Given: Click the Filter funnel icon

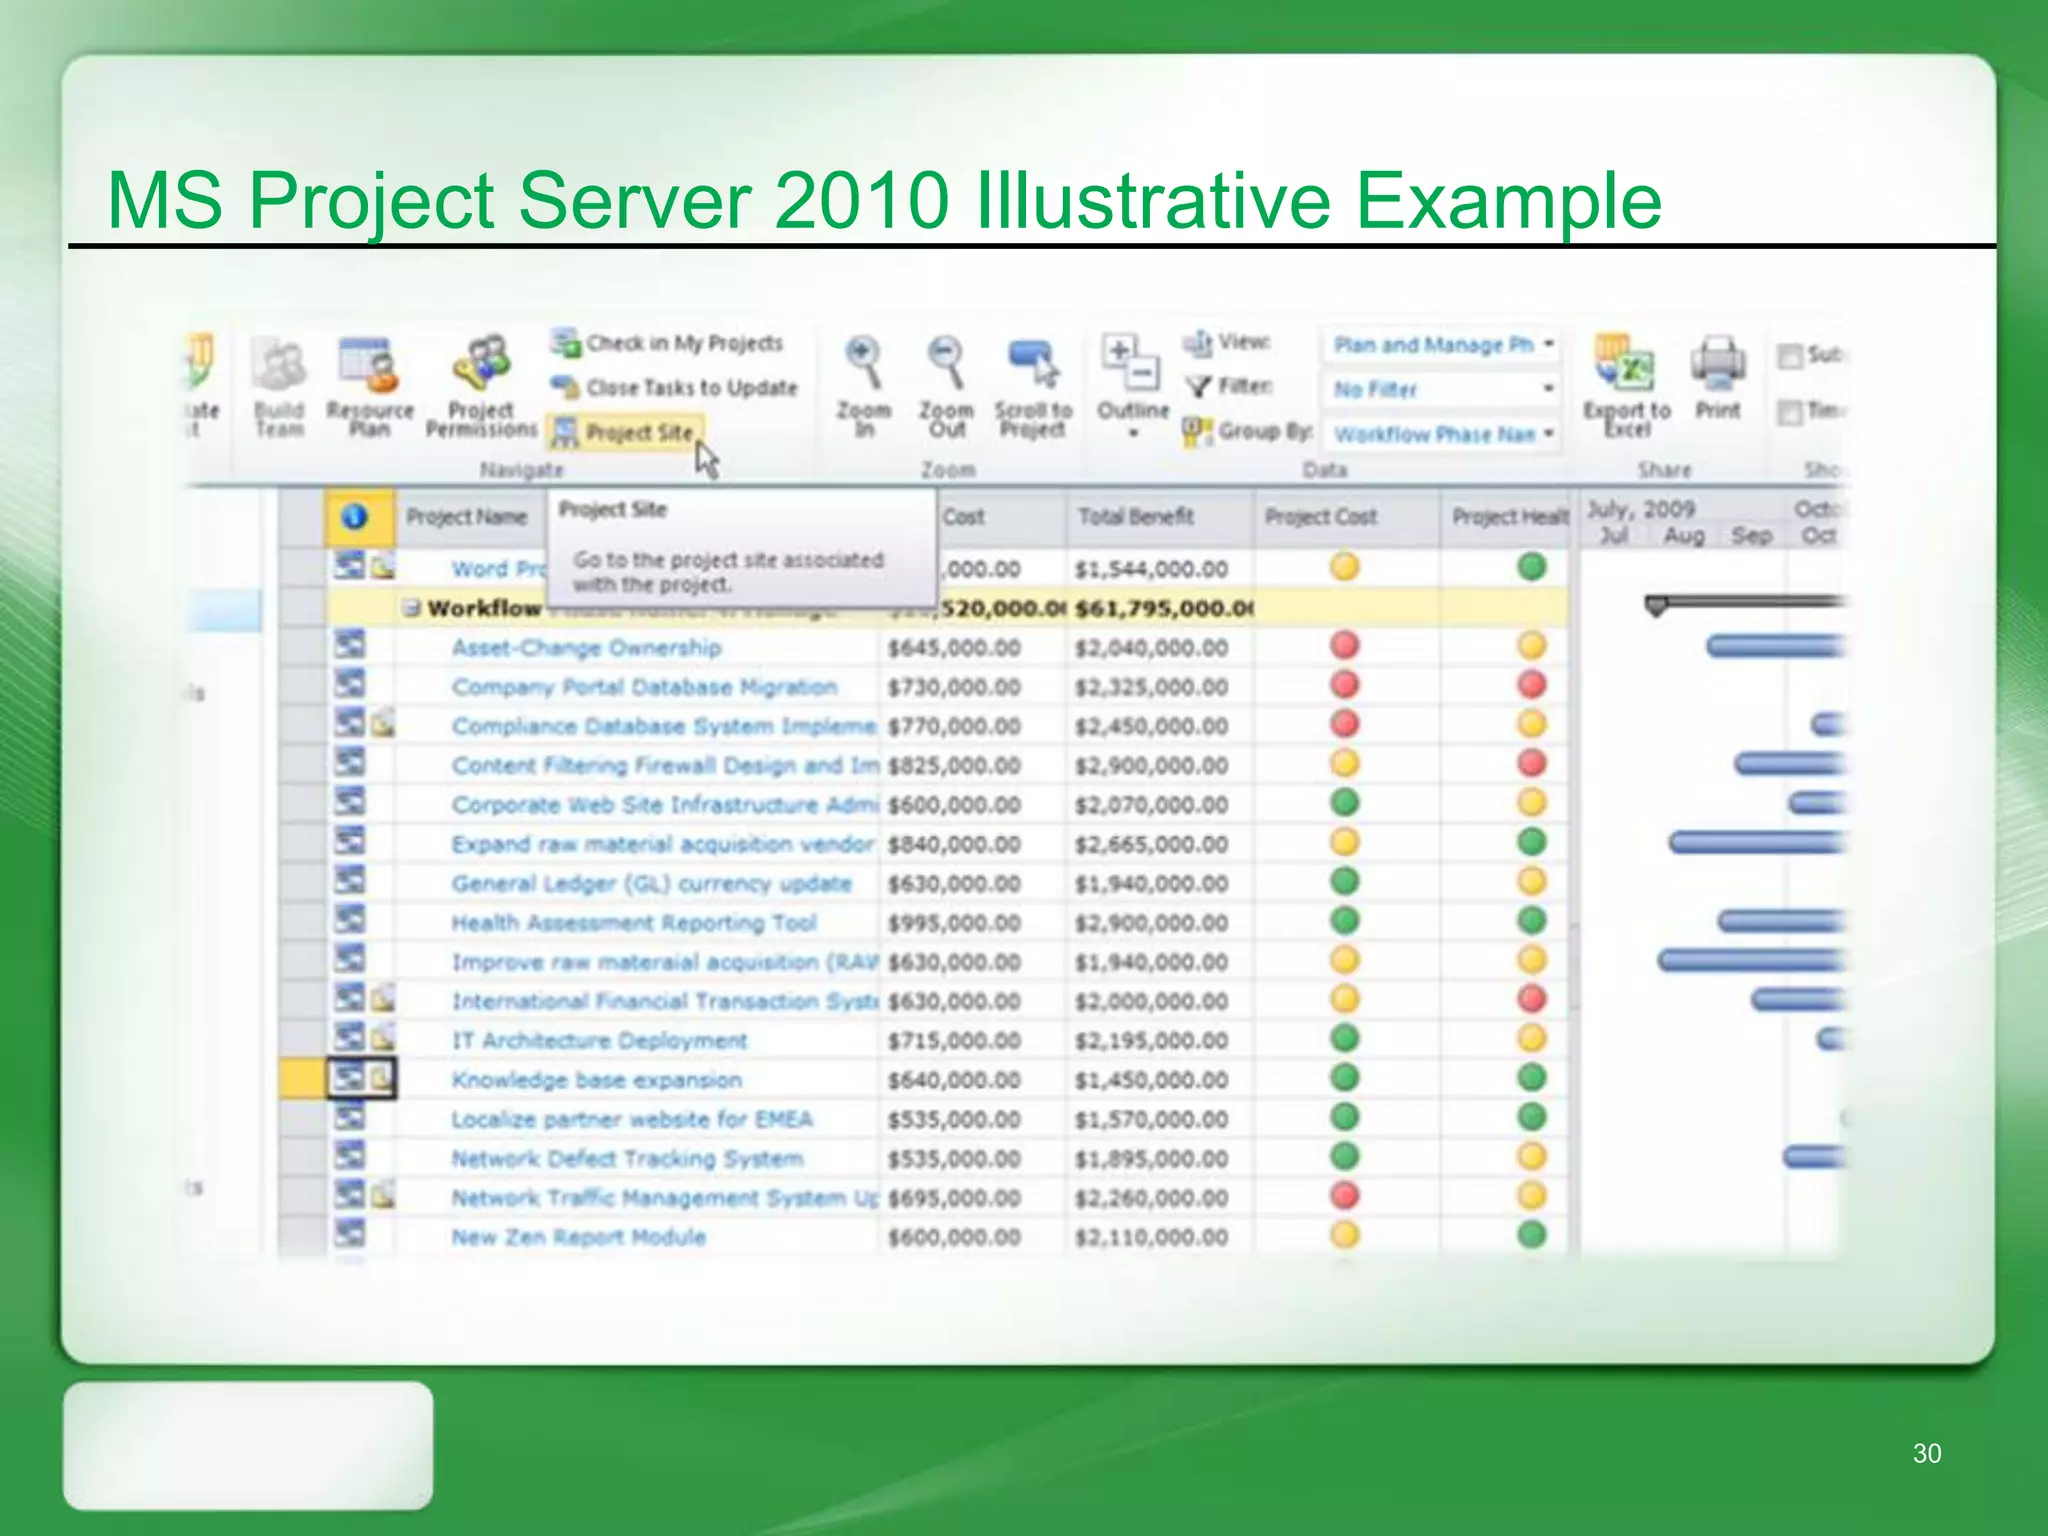Looking at the screenshot, I should pyautogui.click(x=1198, y=387).
